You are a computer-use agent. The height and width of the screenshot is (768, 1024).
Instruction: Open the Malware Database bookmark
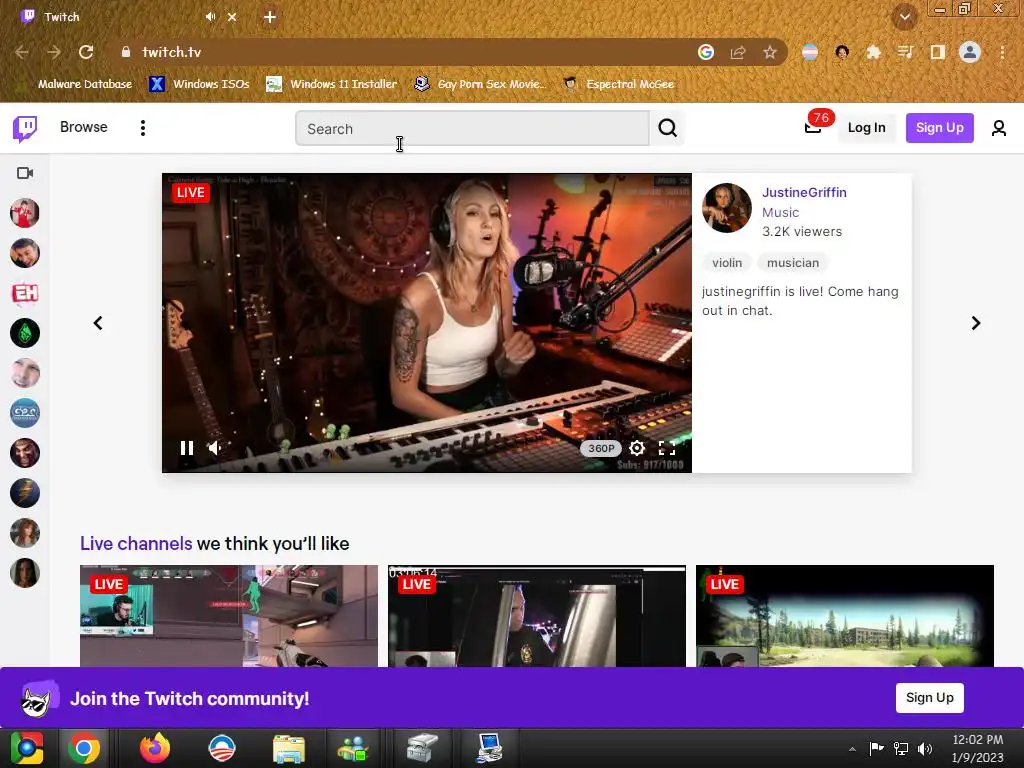76,84
